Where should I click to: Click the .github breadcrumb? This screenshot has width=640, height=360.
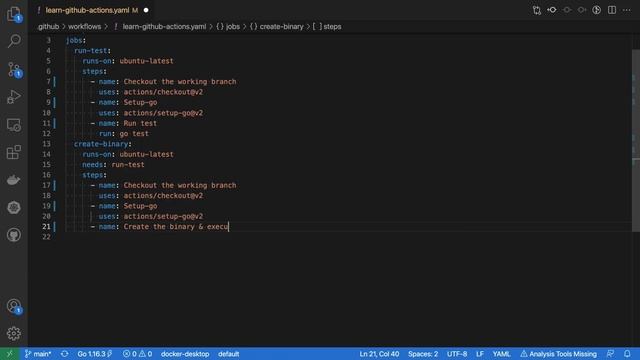point(48,27)
